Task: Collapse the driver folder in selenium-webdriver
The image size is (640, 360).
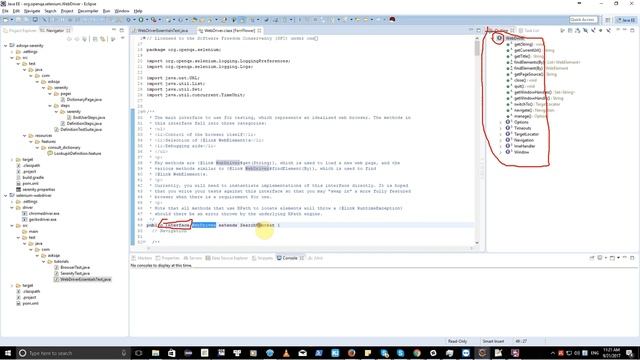Action: (x=12, y=207)
